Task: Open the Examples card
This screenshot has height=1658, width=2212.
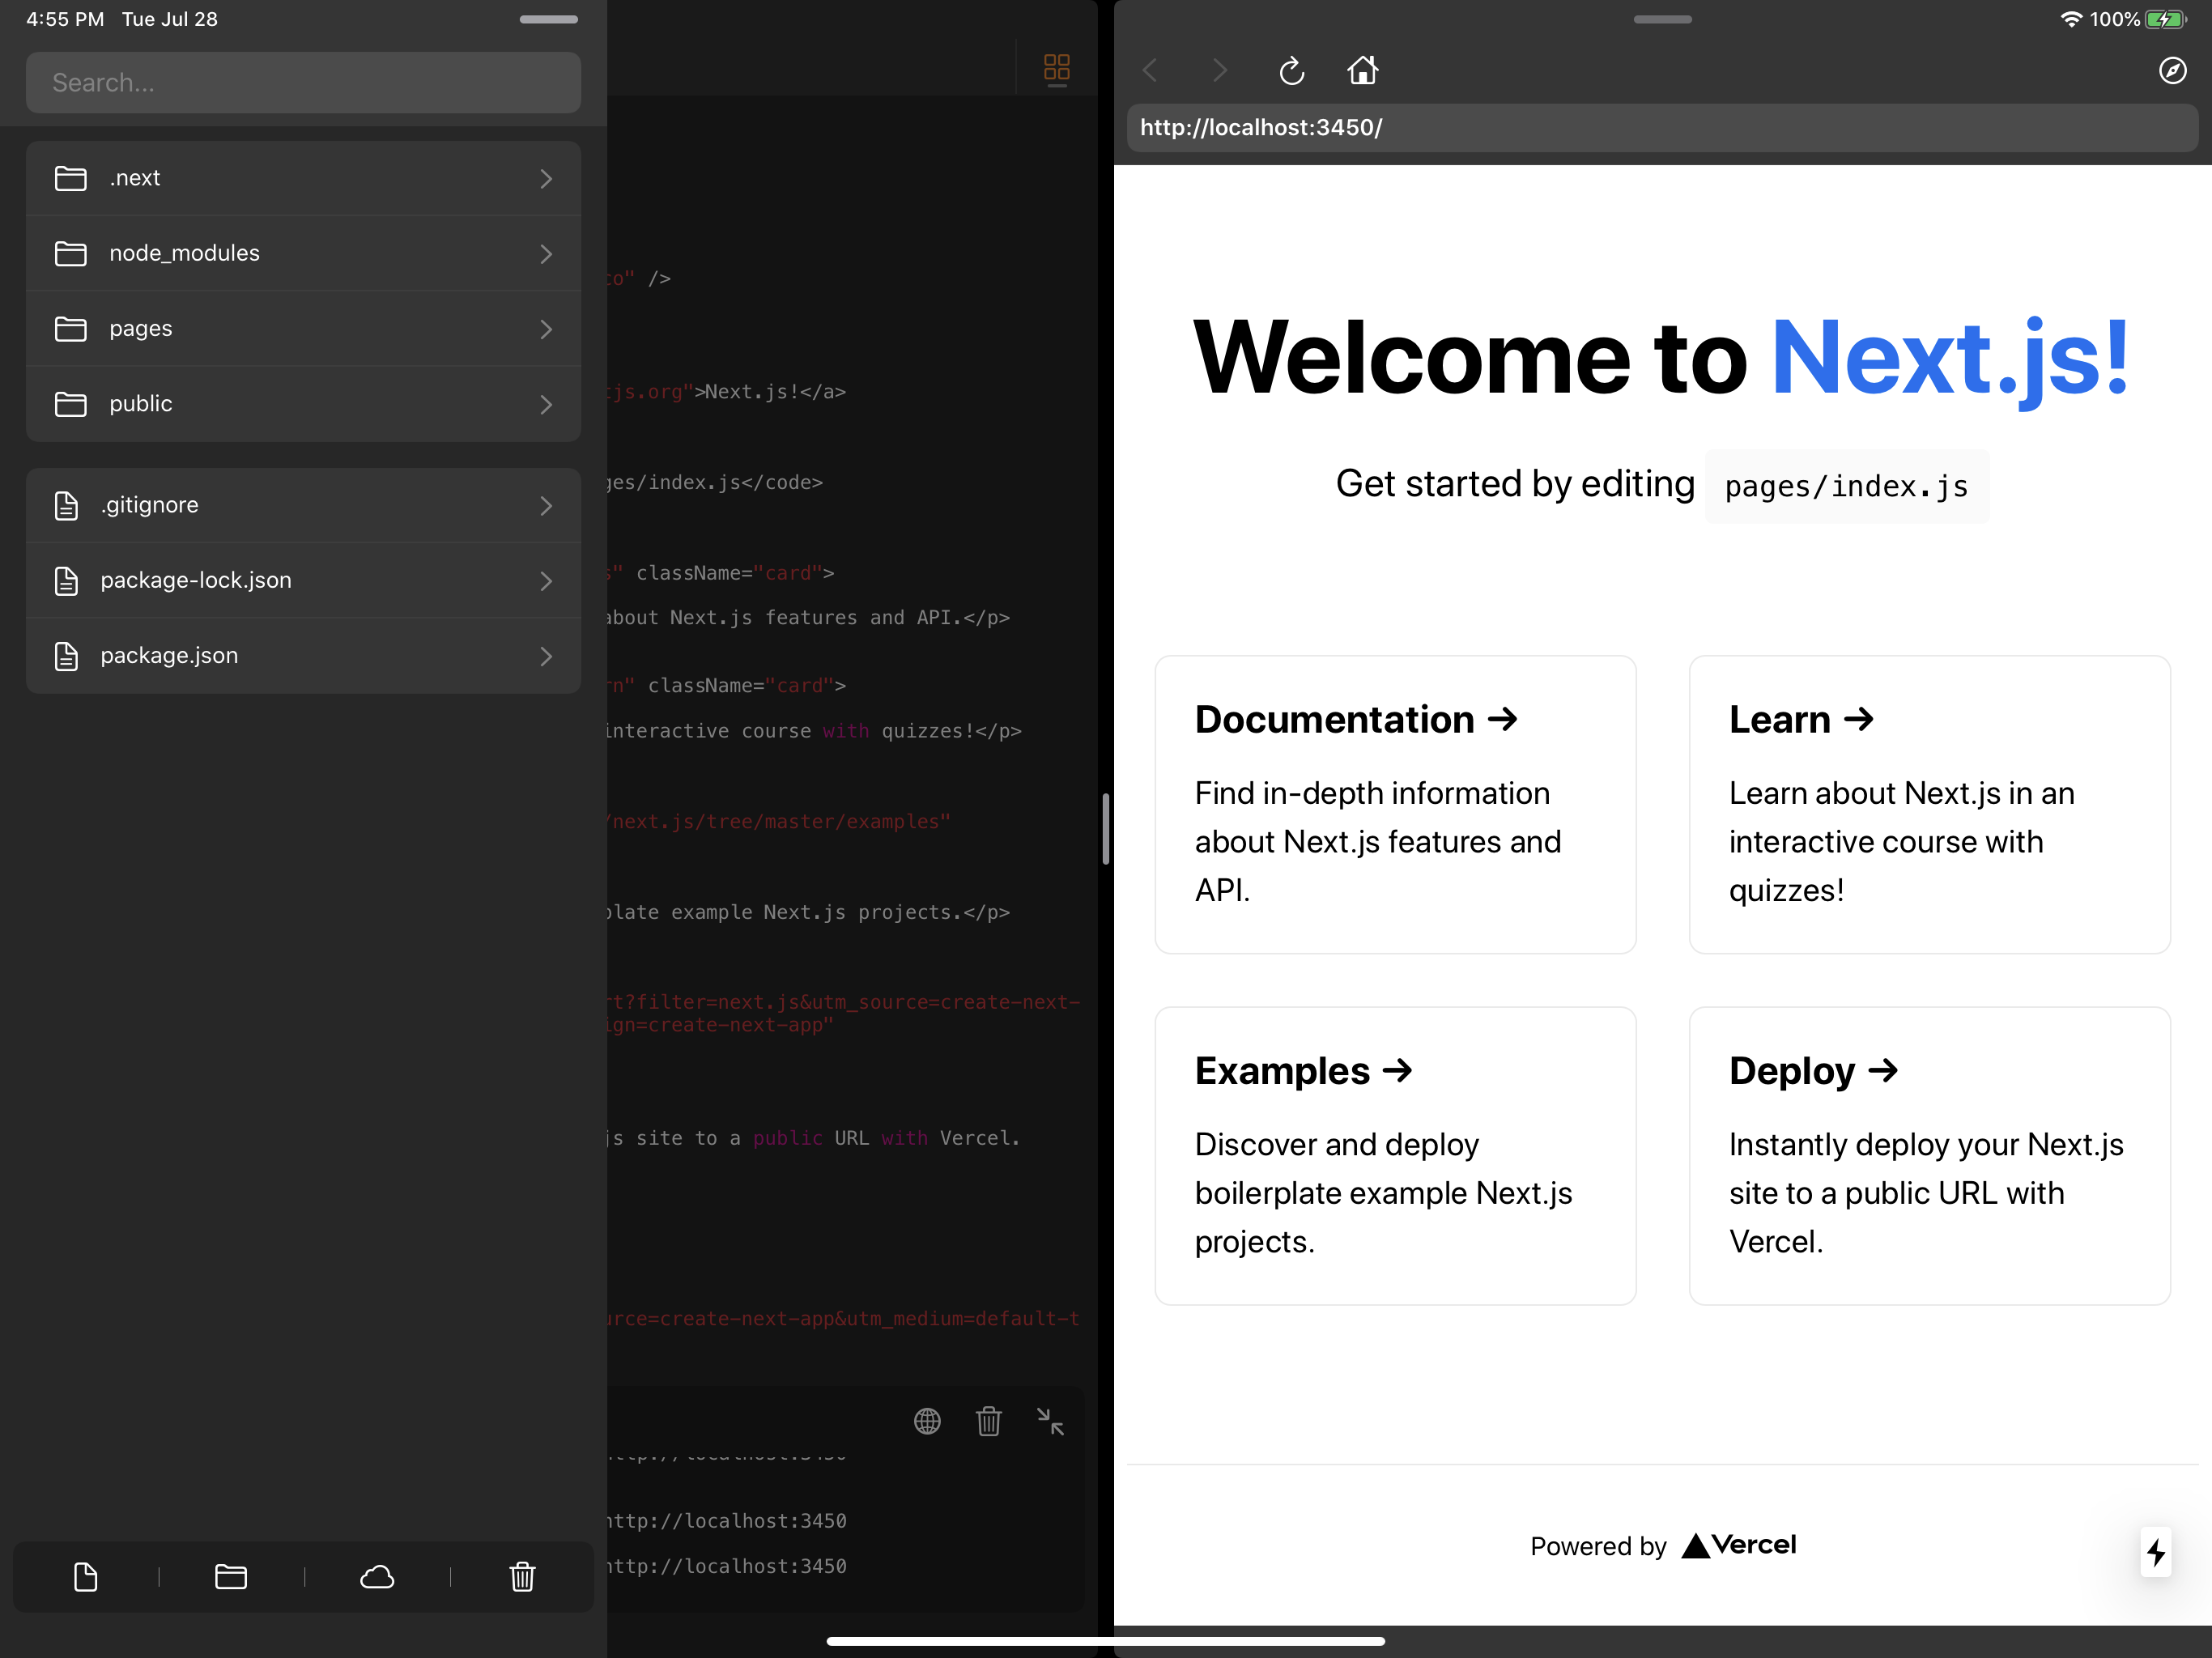Action: [x=1395, y=1156]
